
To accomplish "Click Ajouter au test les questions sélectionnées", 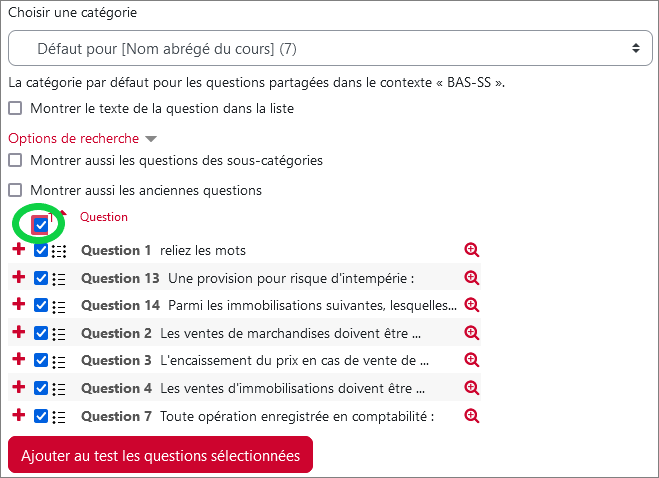I will pyautogui.click(x=161, y=455).
